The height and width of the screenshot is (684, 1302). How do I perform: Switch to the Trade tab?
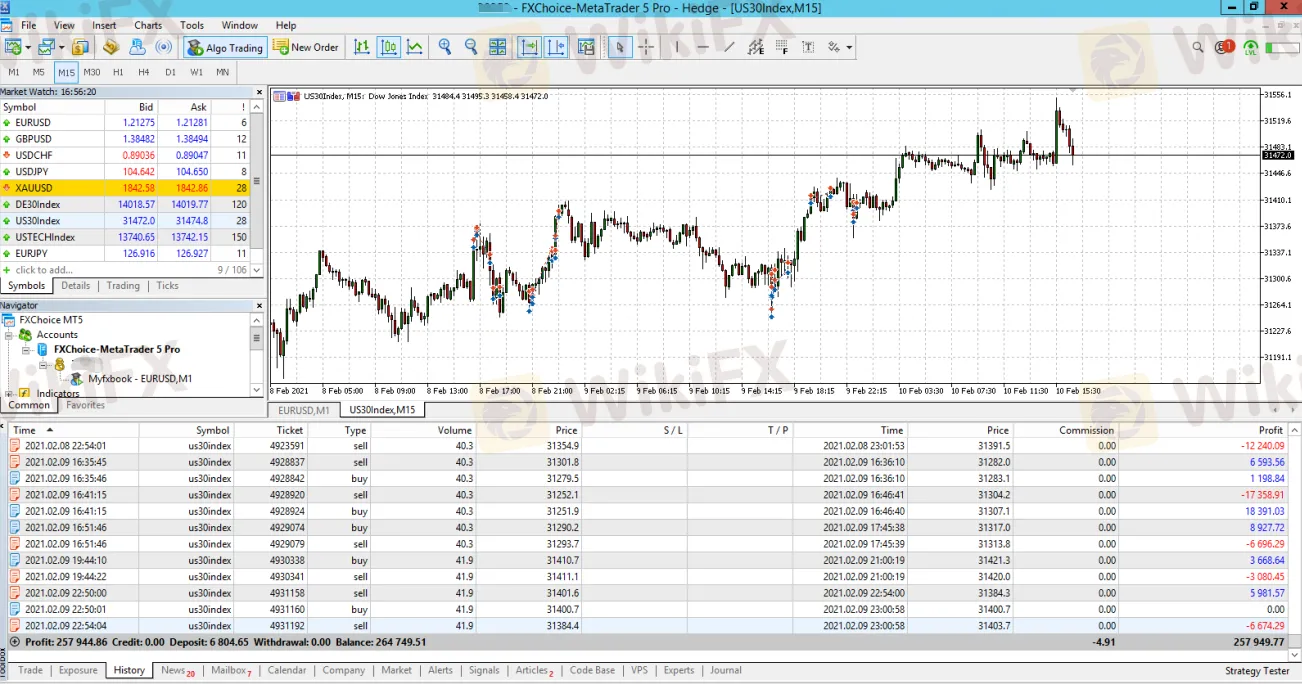click(x=31, y=670)
